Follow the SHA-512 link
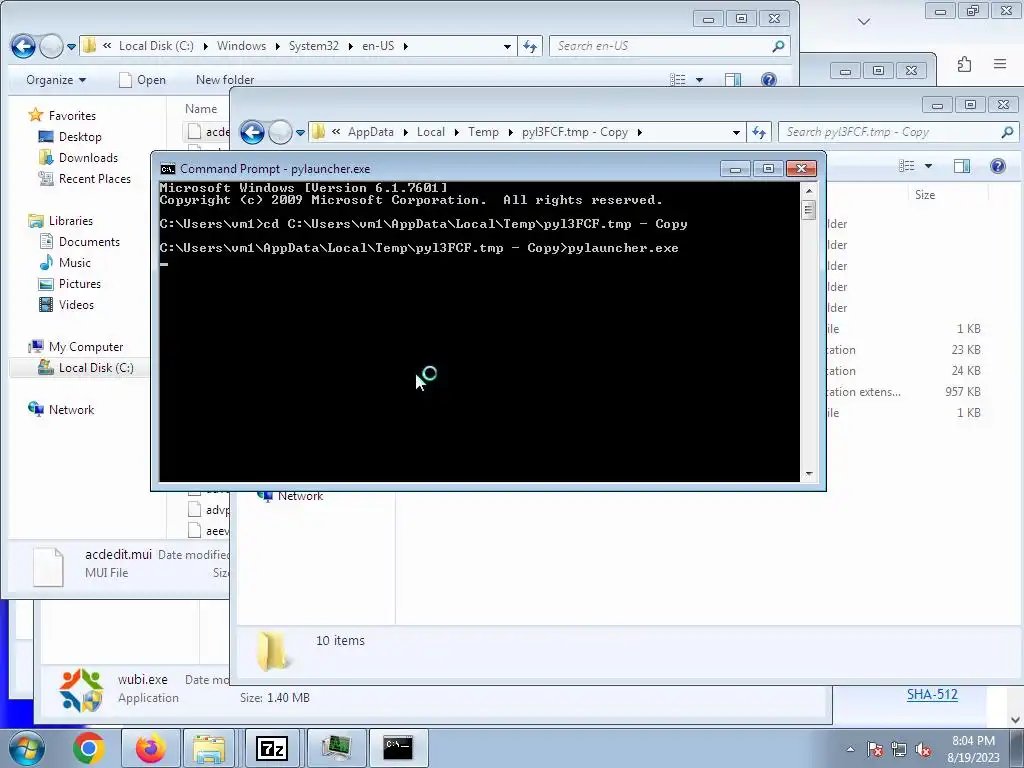 [932, 694]
